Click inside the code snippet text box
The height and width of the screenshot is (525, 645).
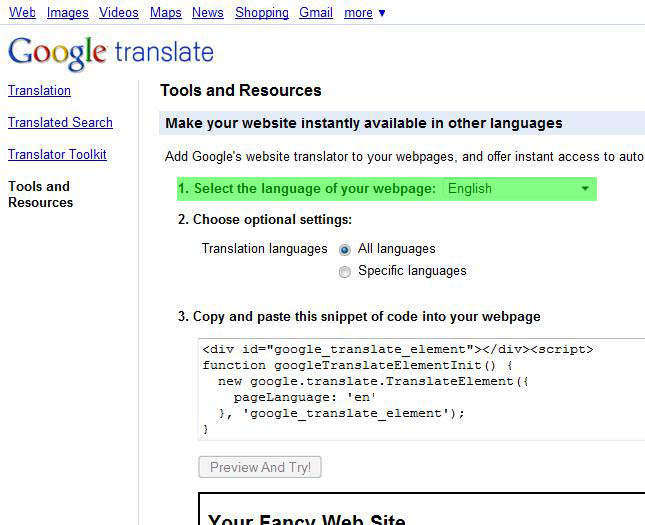coord(421,389)
